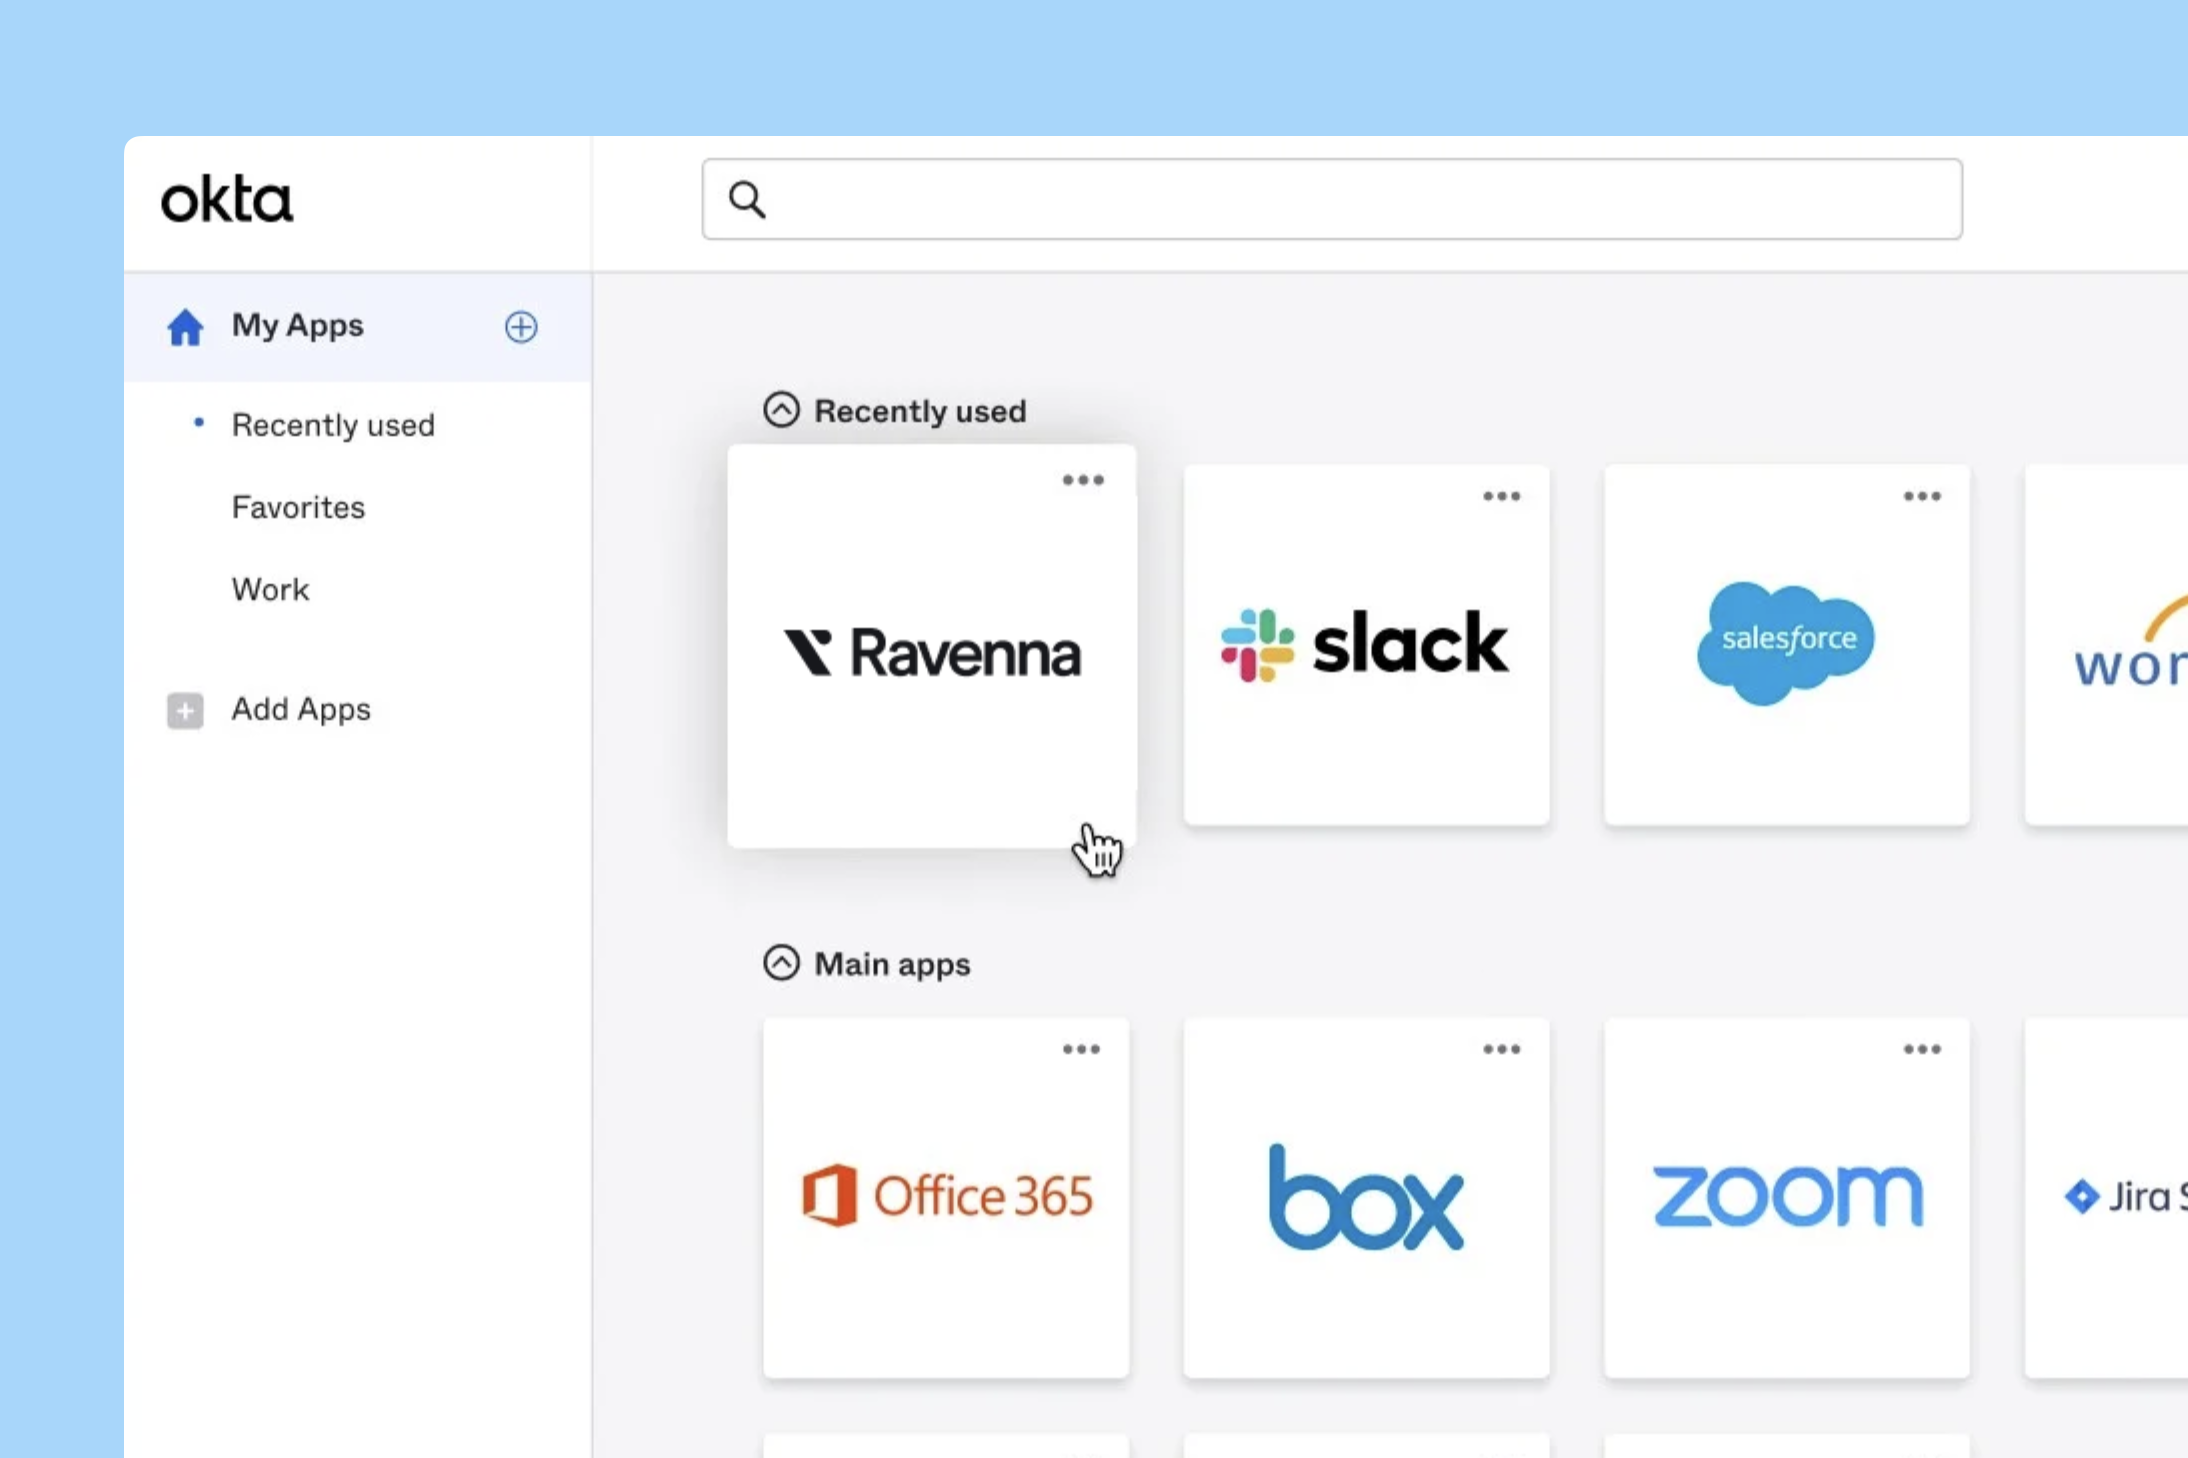Click the Okta logo
Image resolution: width=2188 pixels, height=1458 pixels.
[227, 199]
